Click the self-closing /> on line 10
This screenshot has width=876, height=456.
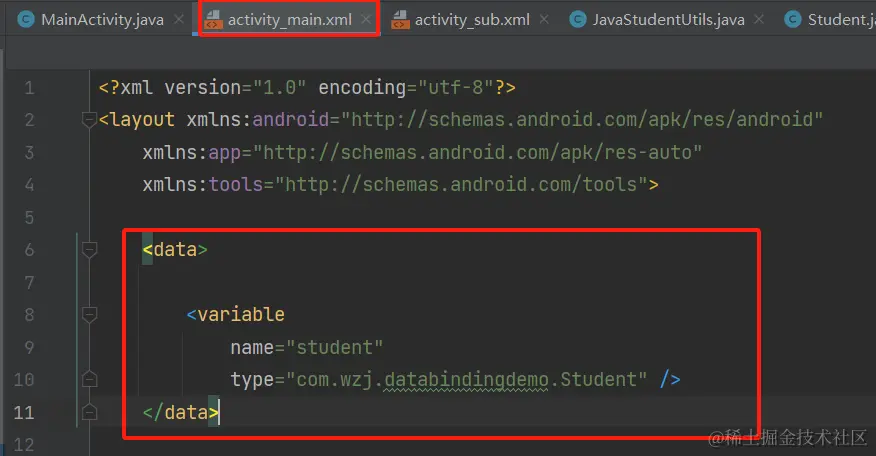click(x=670, y=379)
